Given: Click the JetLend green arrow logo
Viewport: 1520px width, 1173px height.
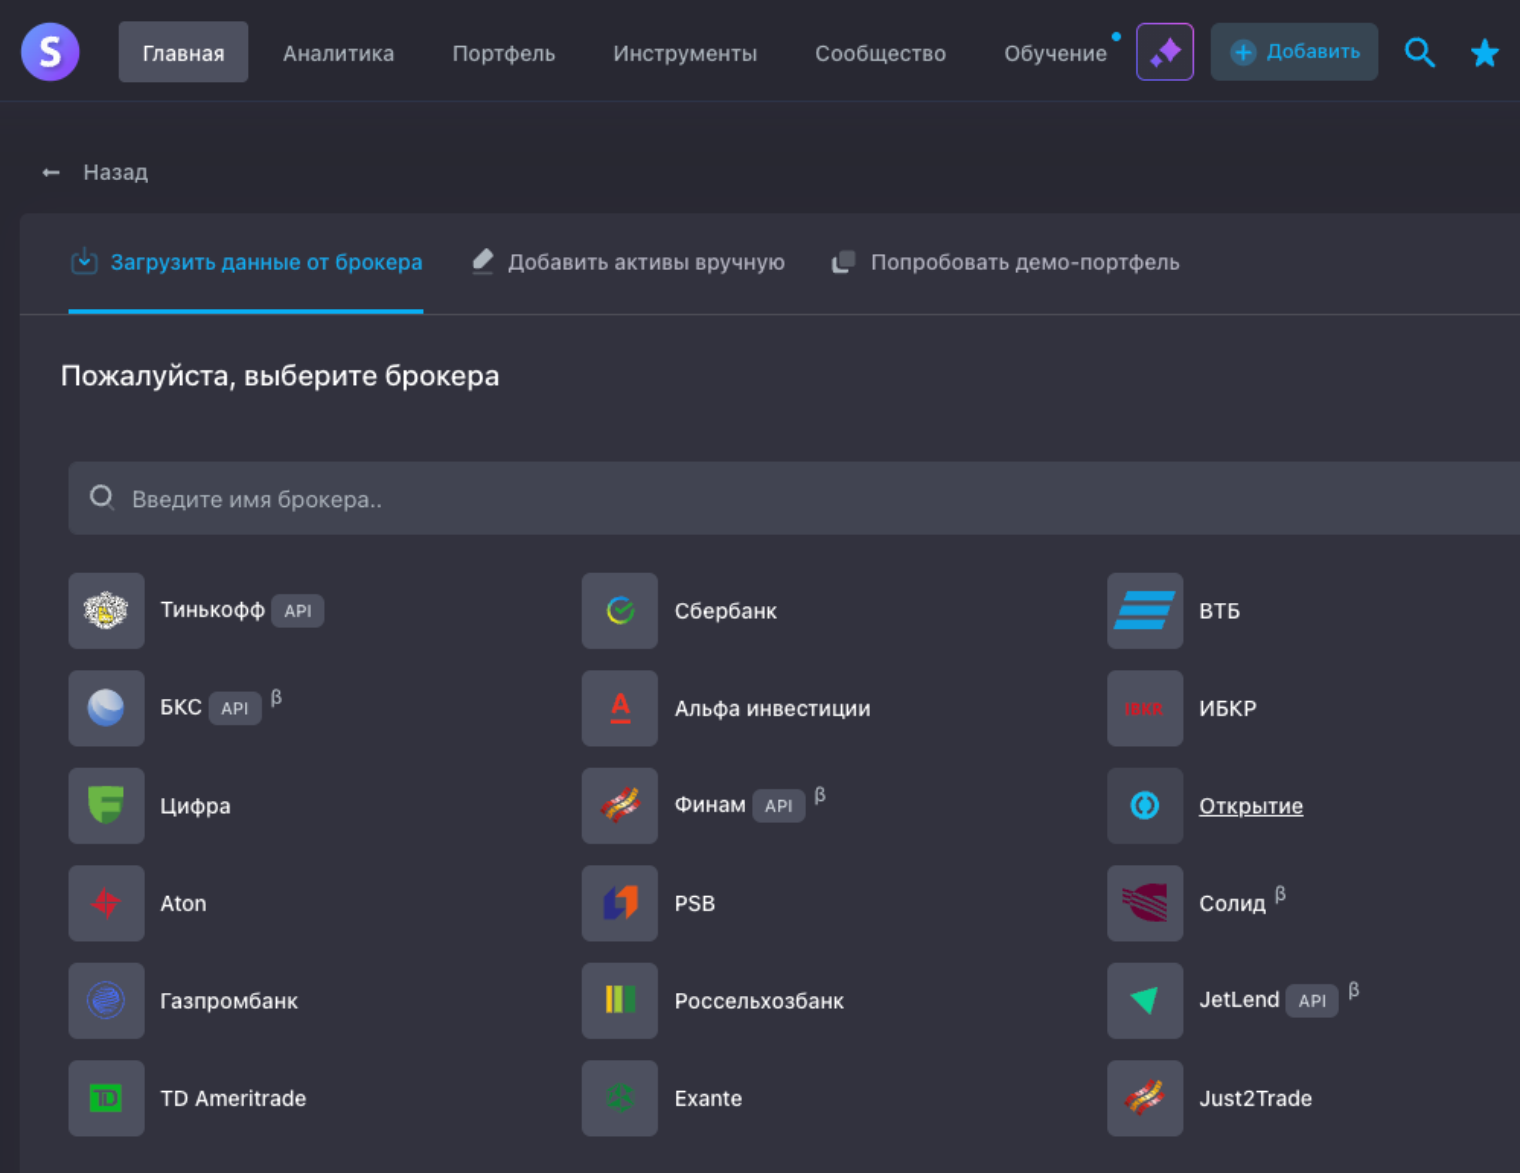Looking at the screenshot, I should (x=1145, y=1001).
